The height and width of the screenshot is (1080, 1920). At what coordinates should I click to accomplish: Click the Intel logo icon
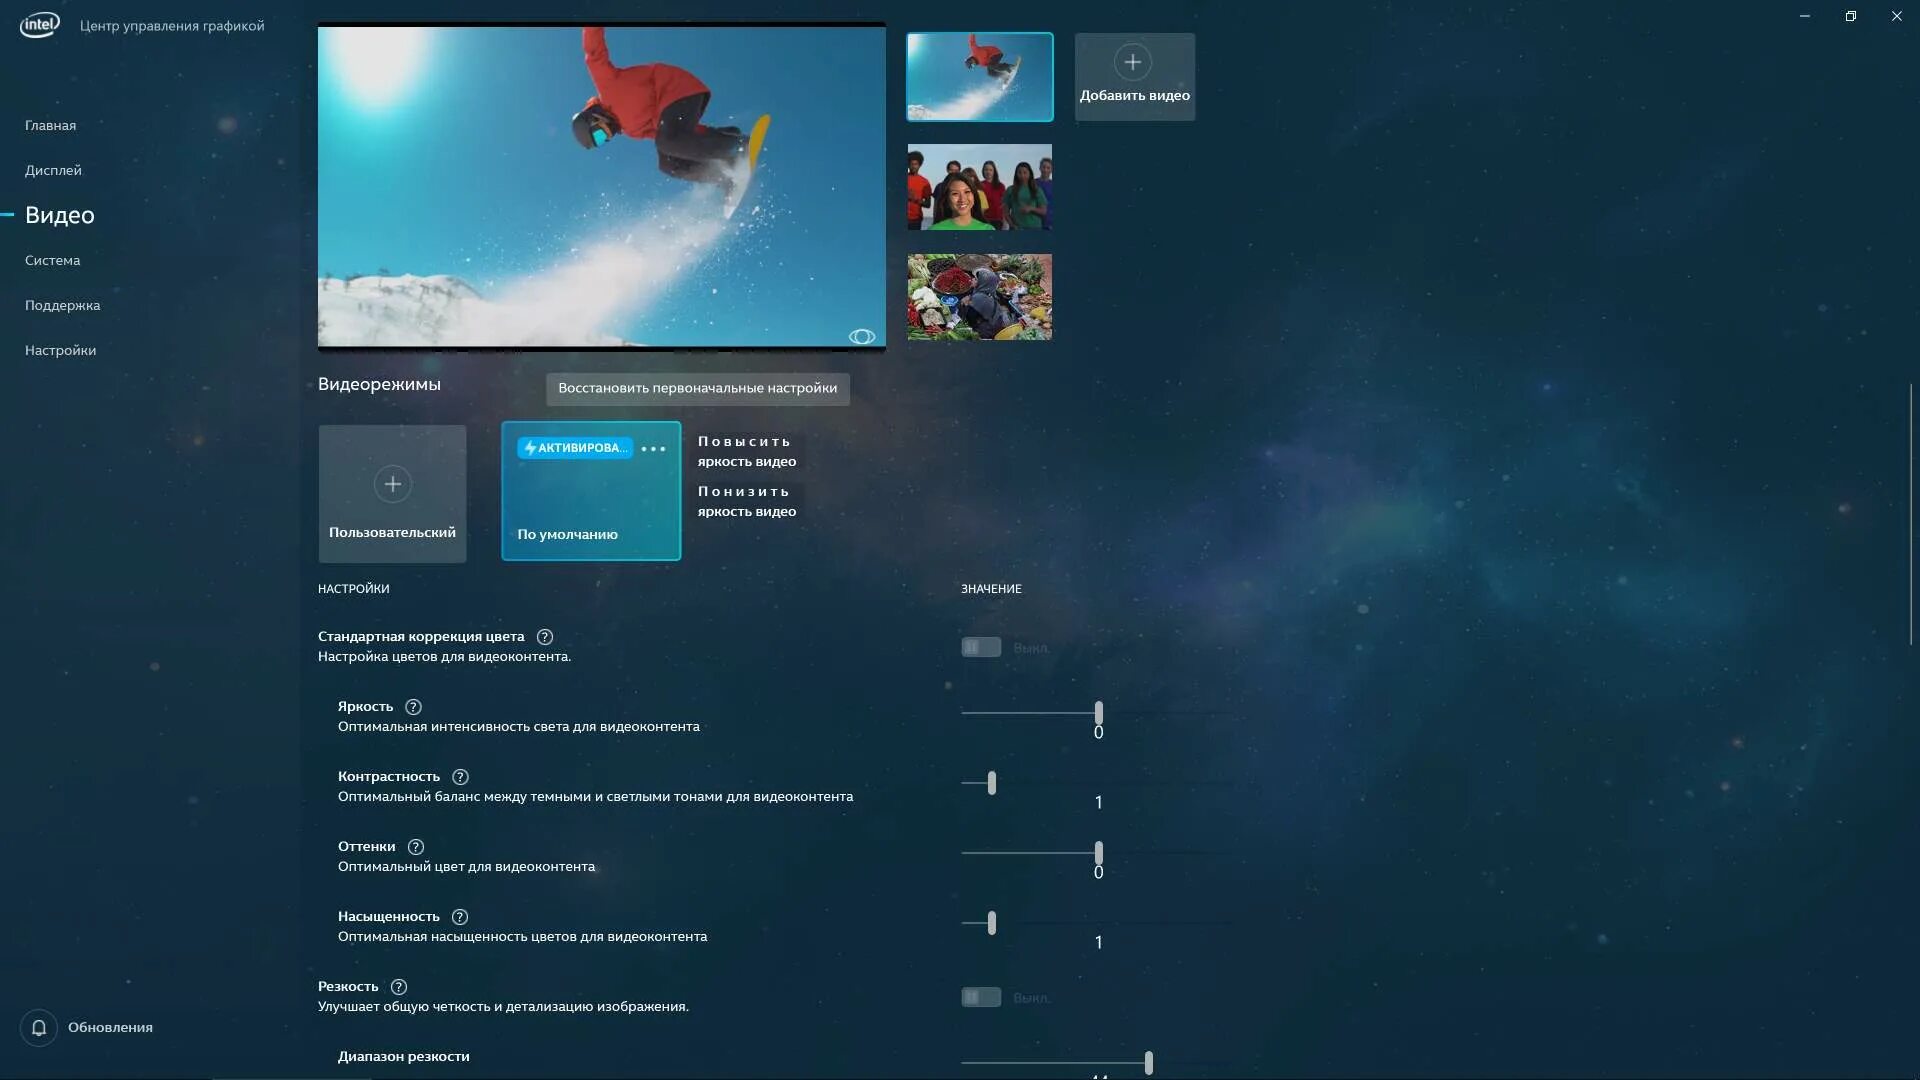click(x=39, y=25)
